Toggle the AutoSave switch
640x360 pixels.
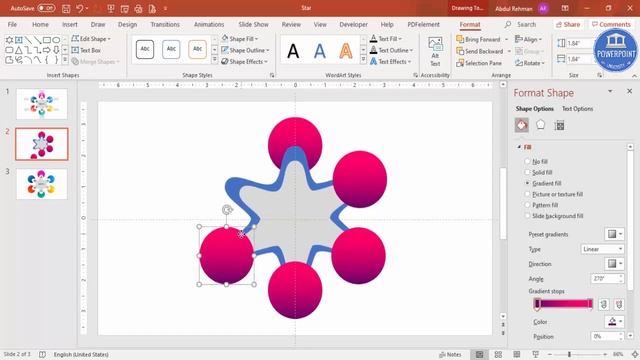pyautogui.click(x=46, y=8)
